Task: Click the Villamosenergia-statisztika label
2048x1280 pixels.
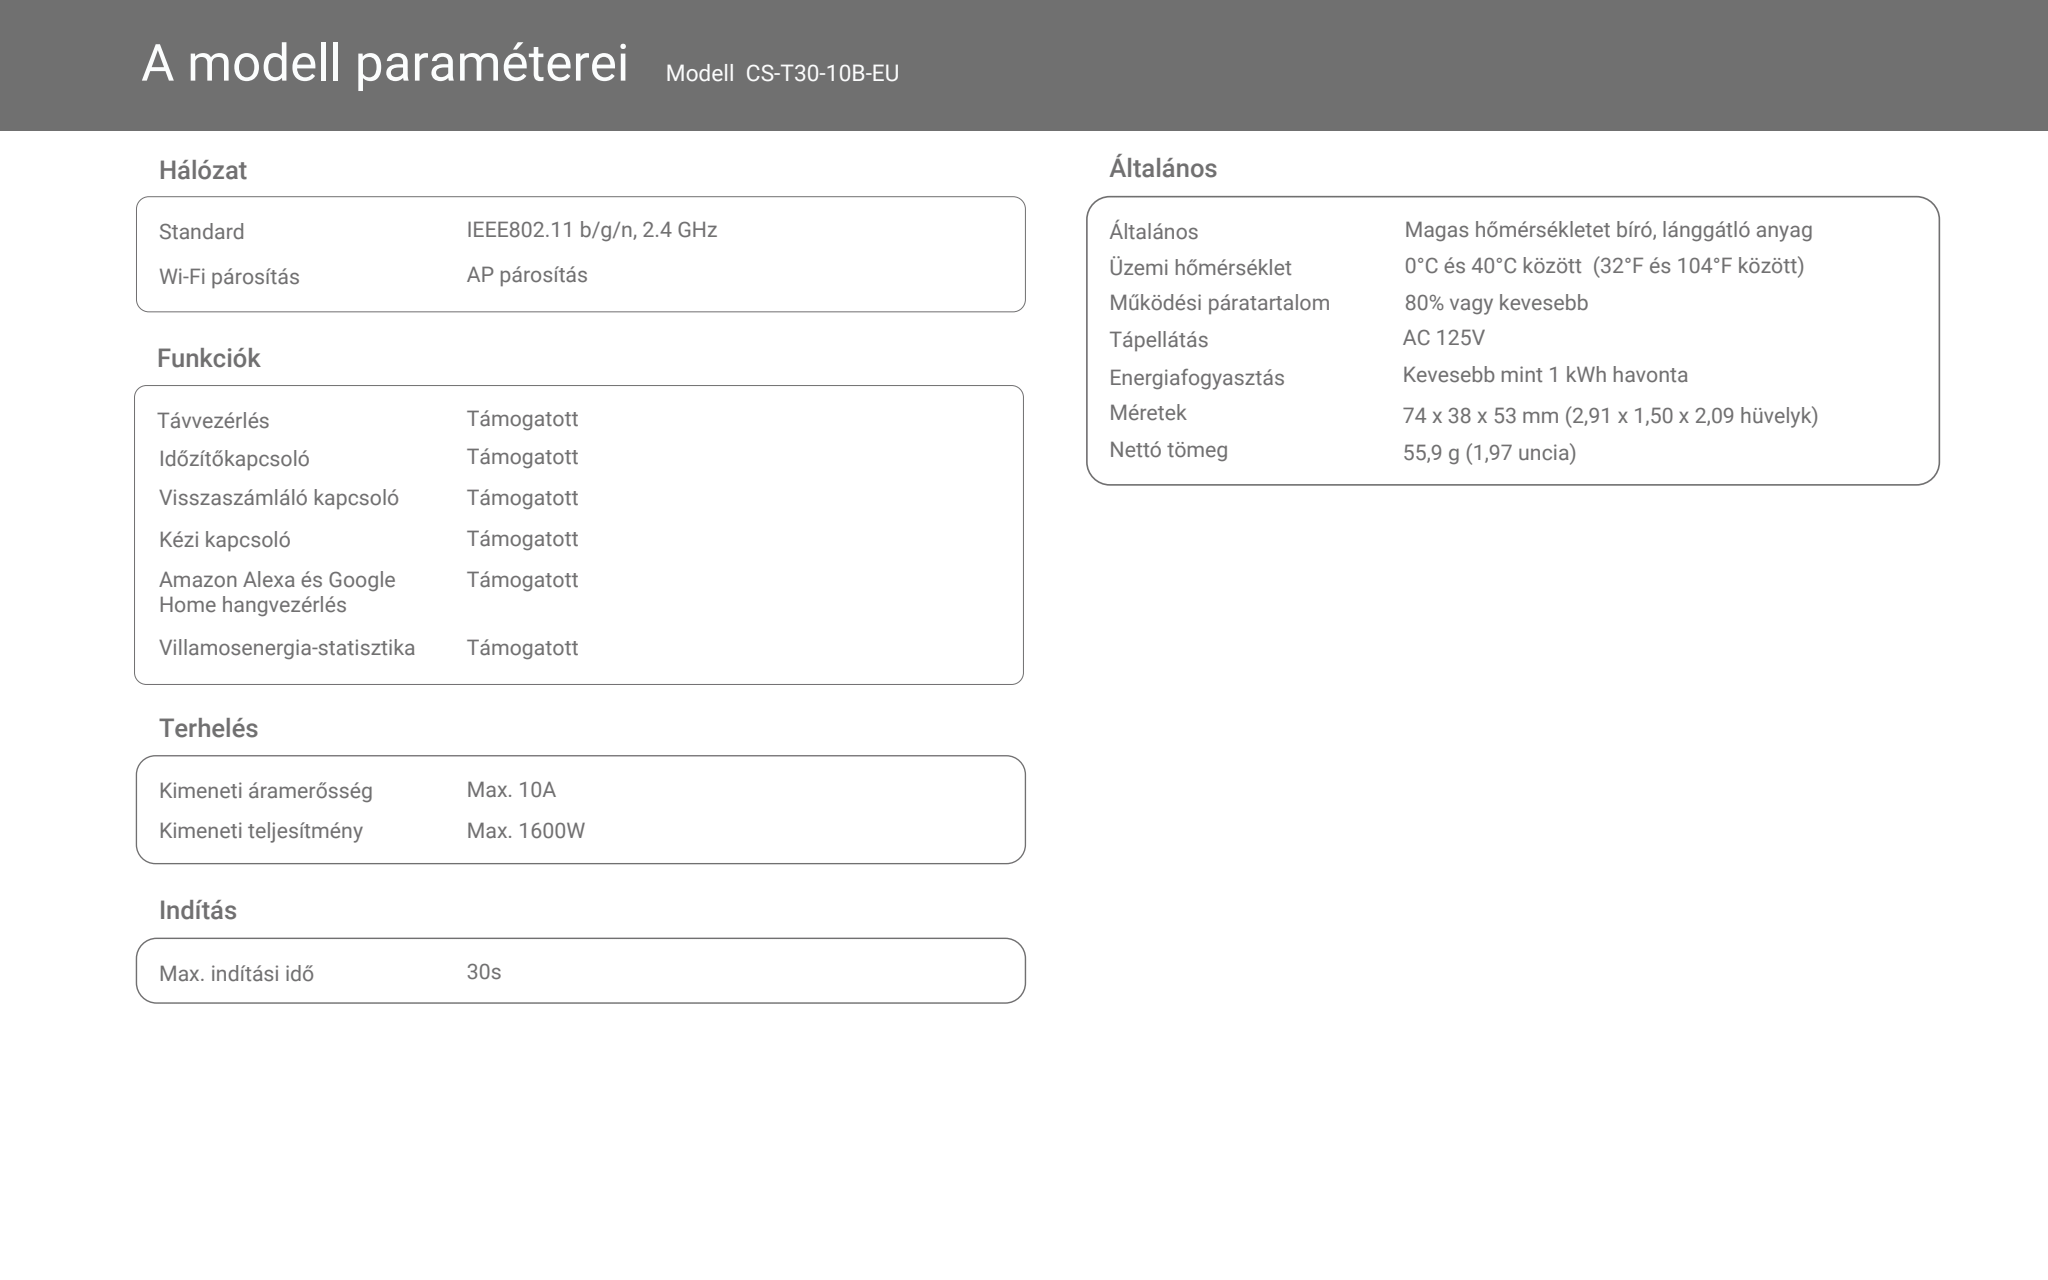Action: pos(287,648)
